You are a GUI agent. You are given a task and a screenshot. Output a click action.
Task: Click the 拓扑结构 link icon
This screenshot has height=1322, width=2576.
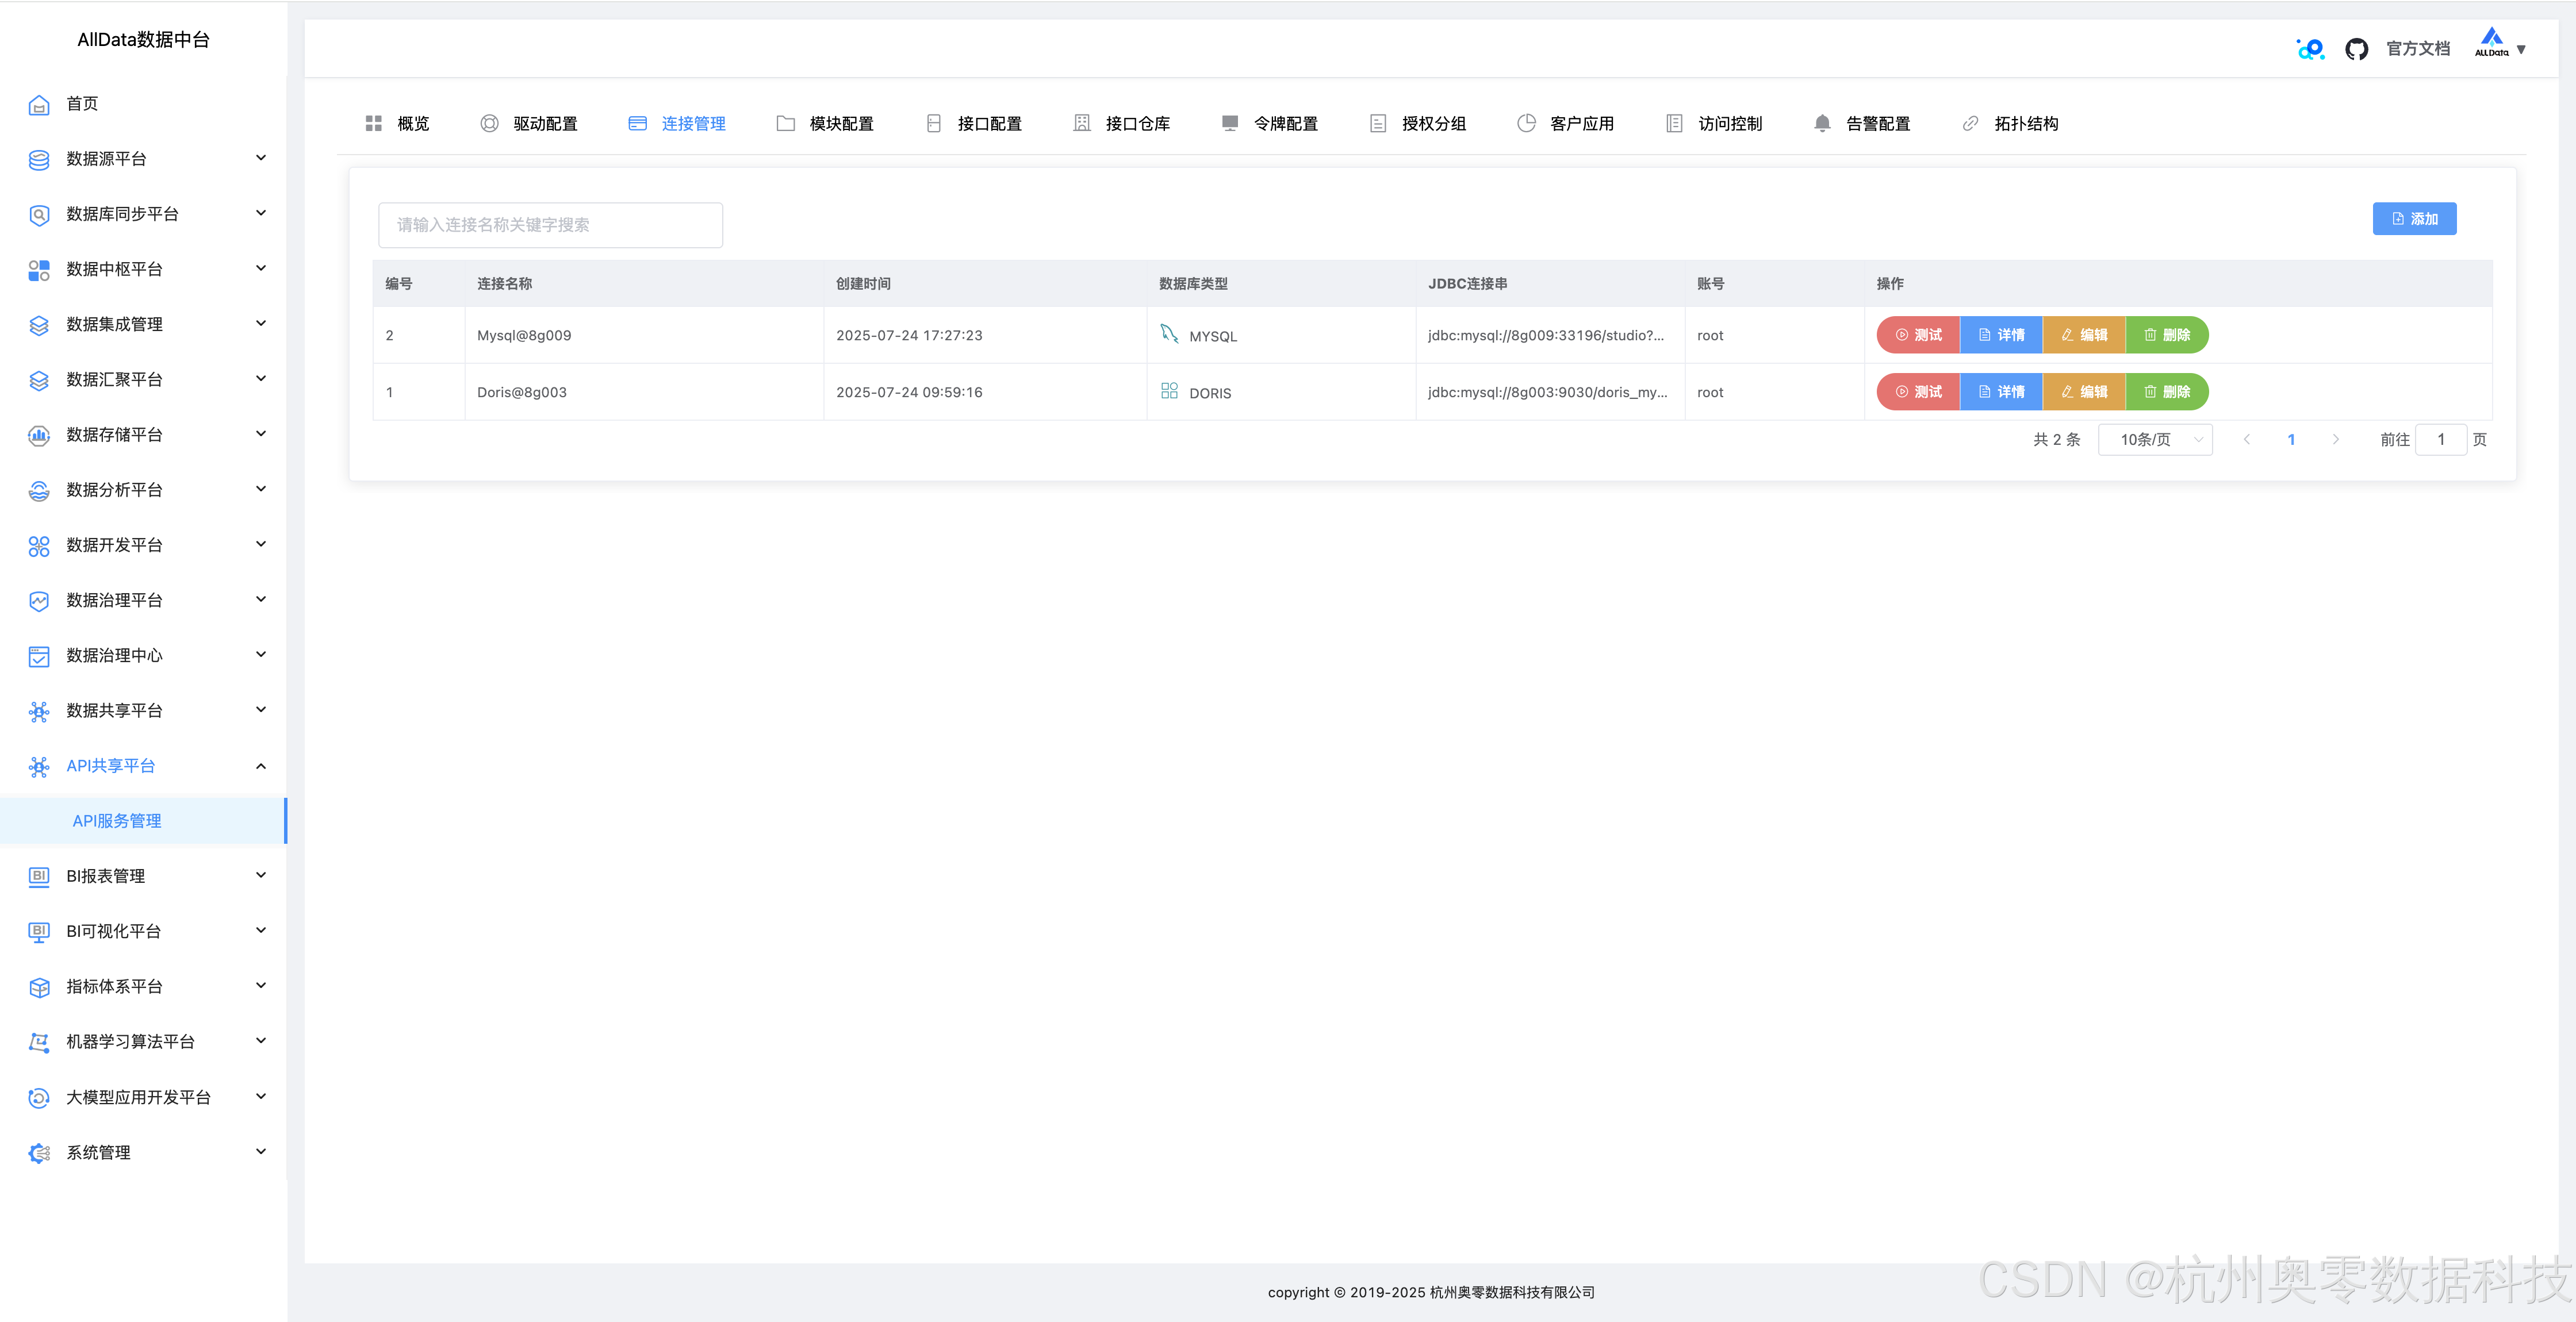tap(1970, 123)
